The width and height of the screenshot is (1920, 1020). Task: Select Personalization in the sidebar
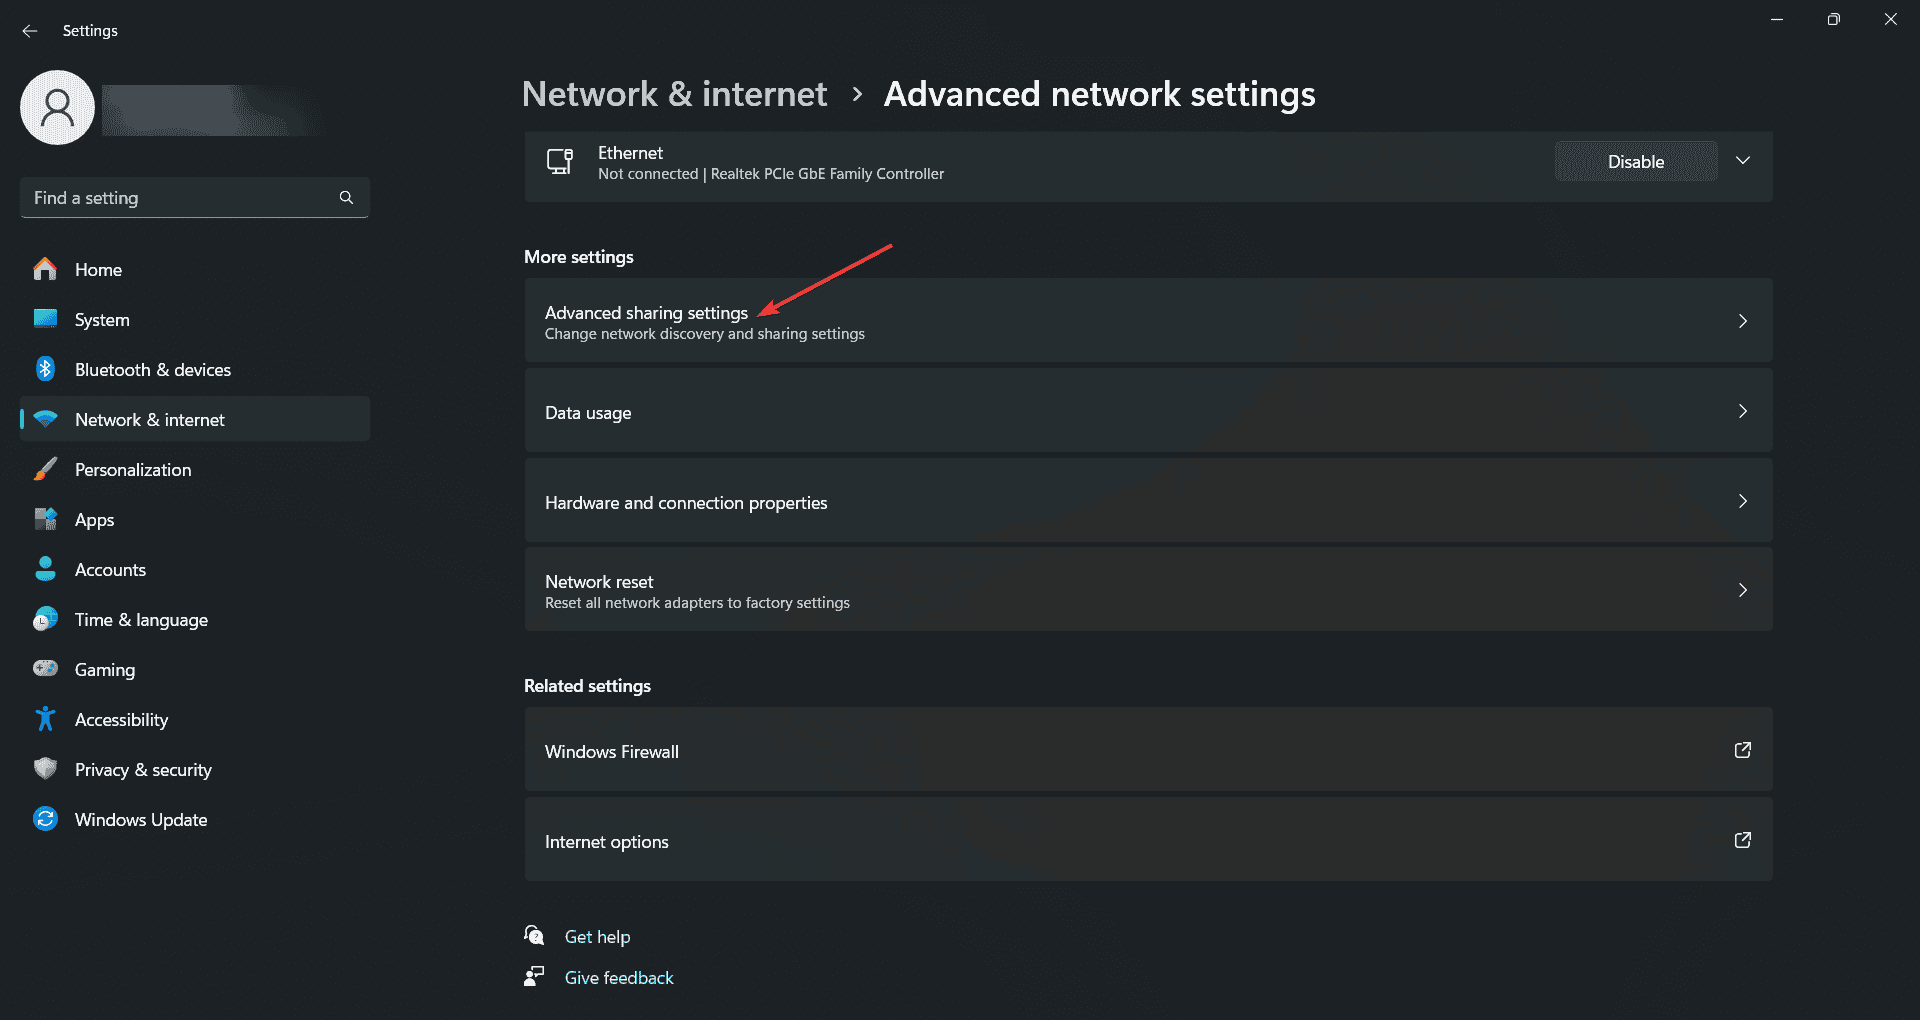[133, 469]
